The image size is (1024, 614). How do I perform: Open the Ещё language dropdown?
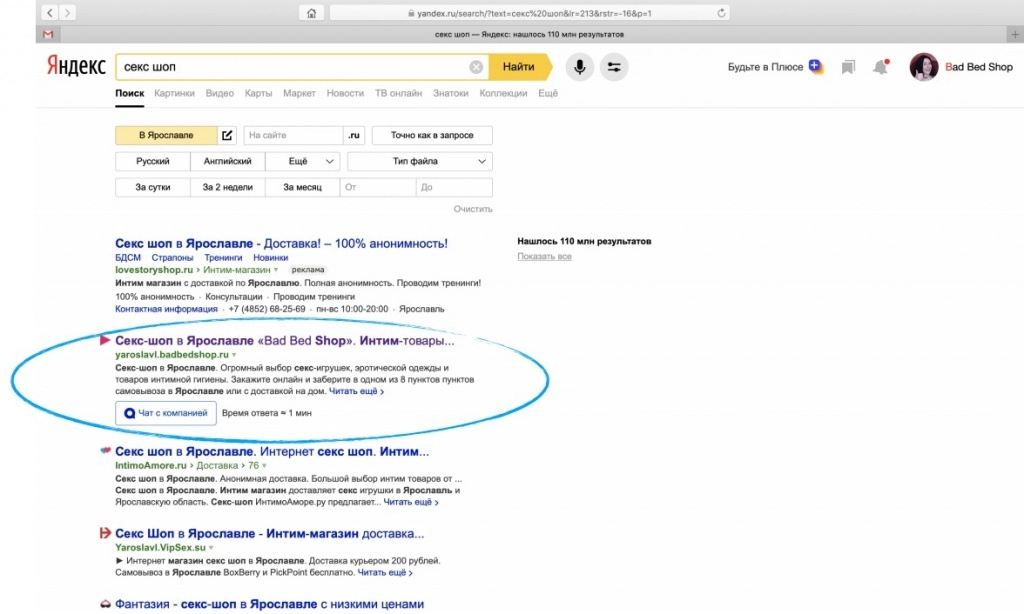pos(302,161)
